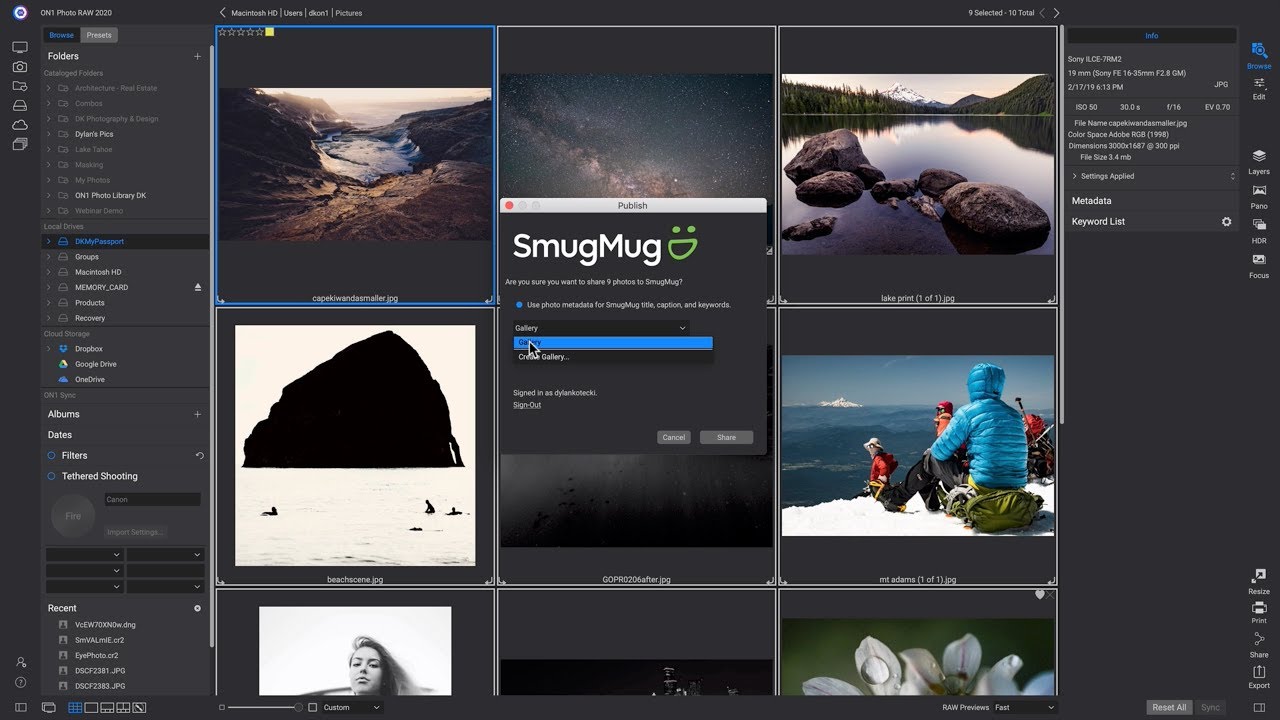Image resolution: width=1280 pixels, height=720 pixels.
Task: Open the albums stack icon in left strip
Action: (20, 144)
